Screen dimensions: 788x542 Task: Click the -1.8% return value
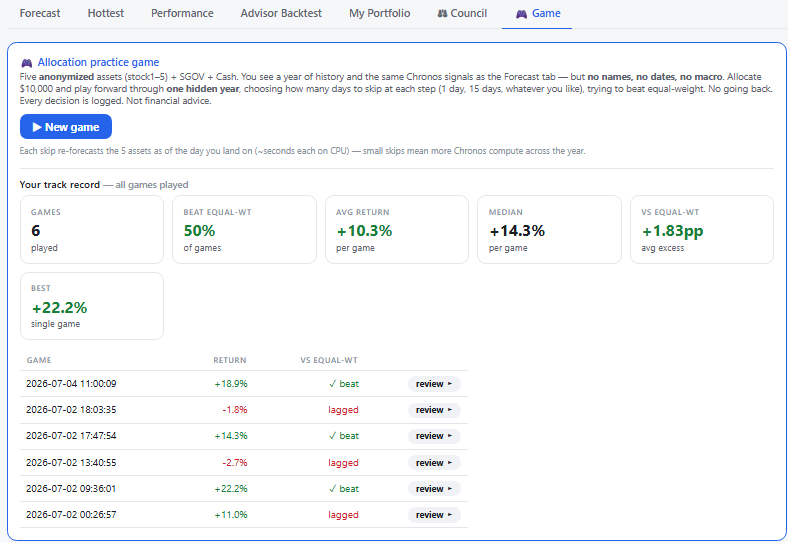pyautogui.click(x=235, y=410)
